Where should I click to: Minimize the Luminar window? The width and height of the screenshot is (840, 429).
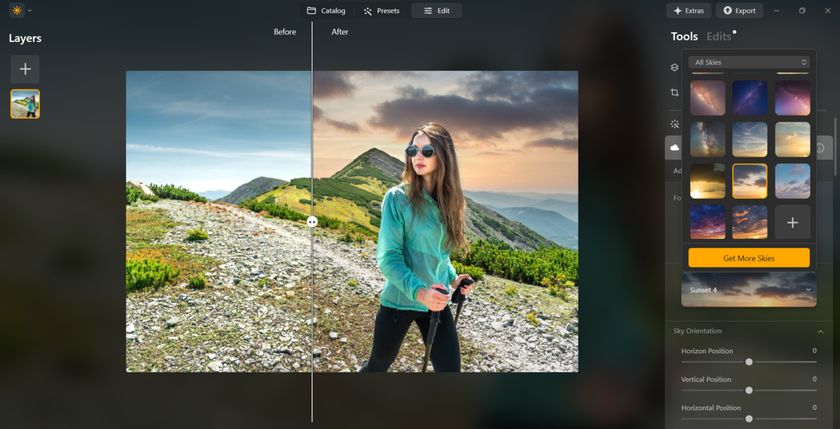pyautogui.click(x=777, y=11)
